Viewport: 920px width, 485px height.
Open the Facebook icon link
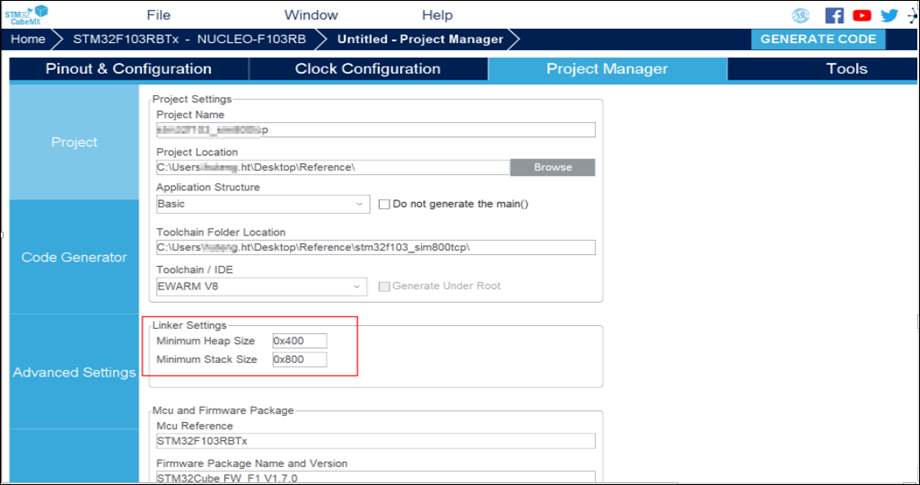[x=834, y=15]
